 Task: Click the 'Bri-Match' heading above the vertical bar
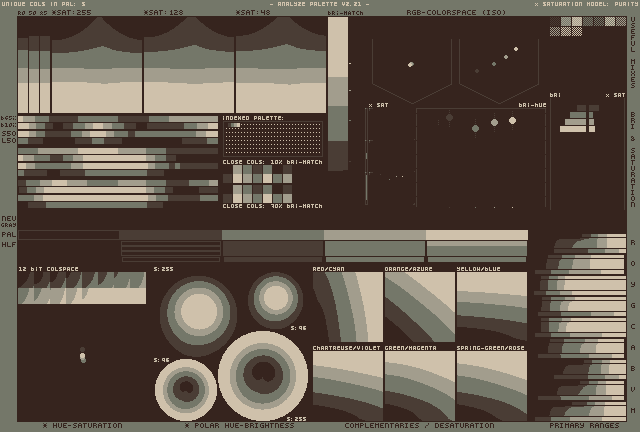(x=345, y=13)
